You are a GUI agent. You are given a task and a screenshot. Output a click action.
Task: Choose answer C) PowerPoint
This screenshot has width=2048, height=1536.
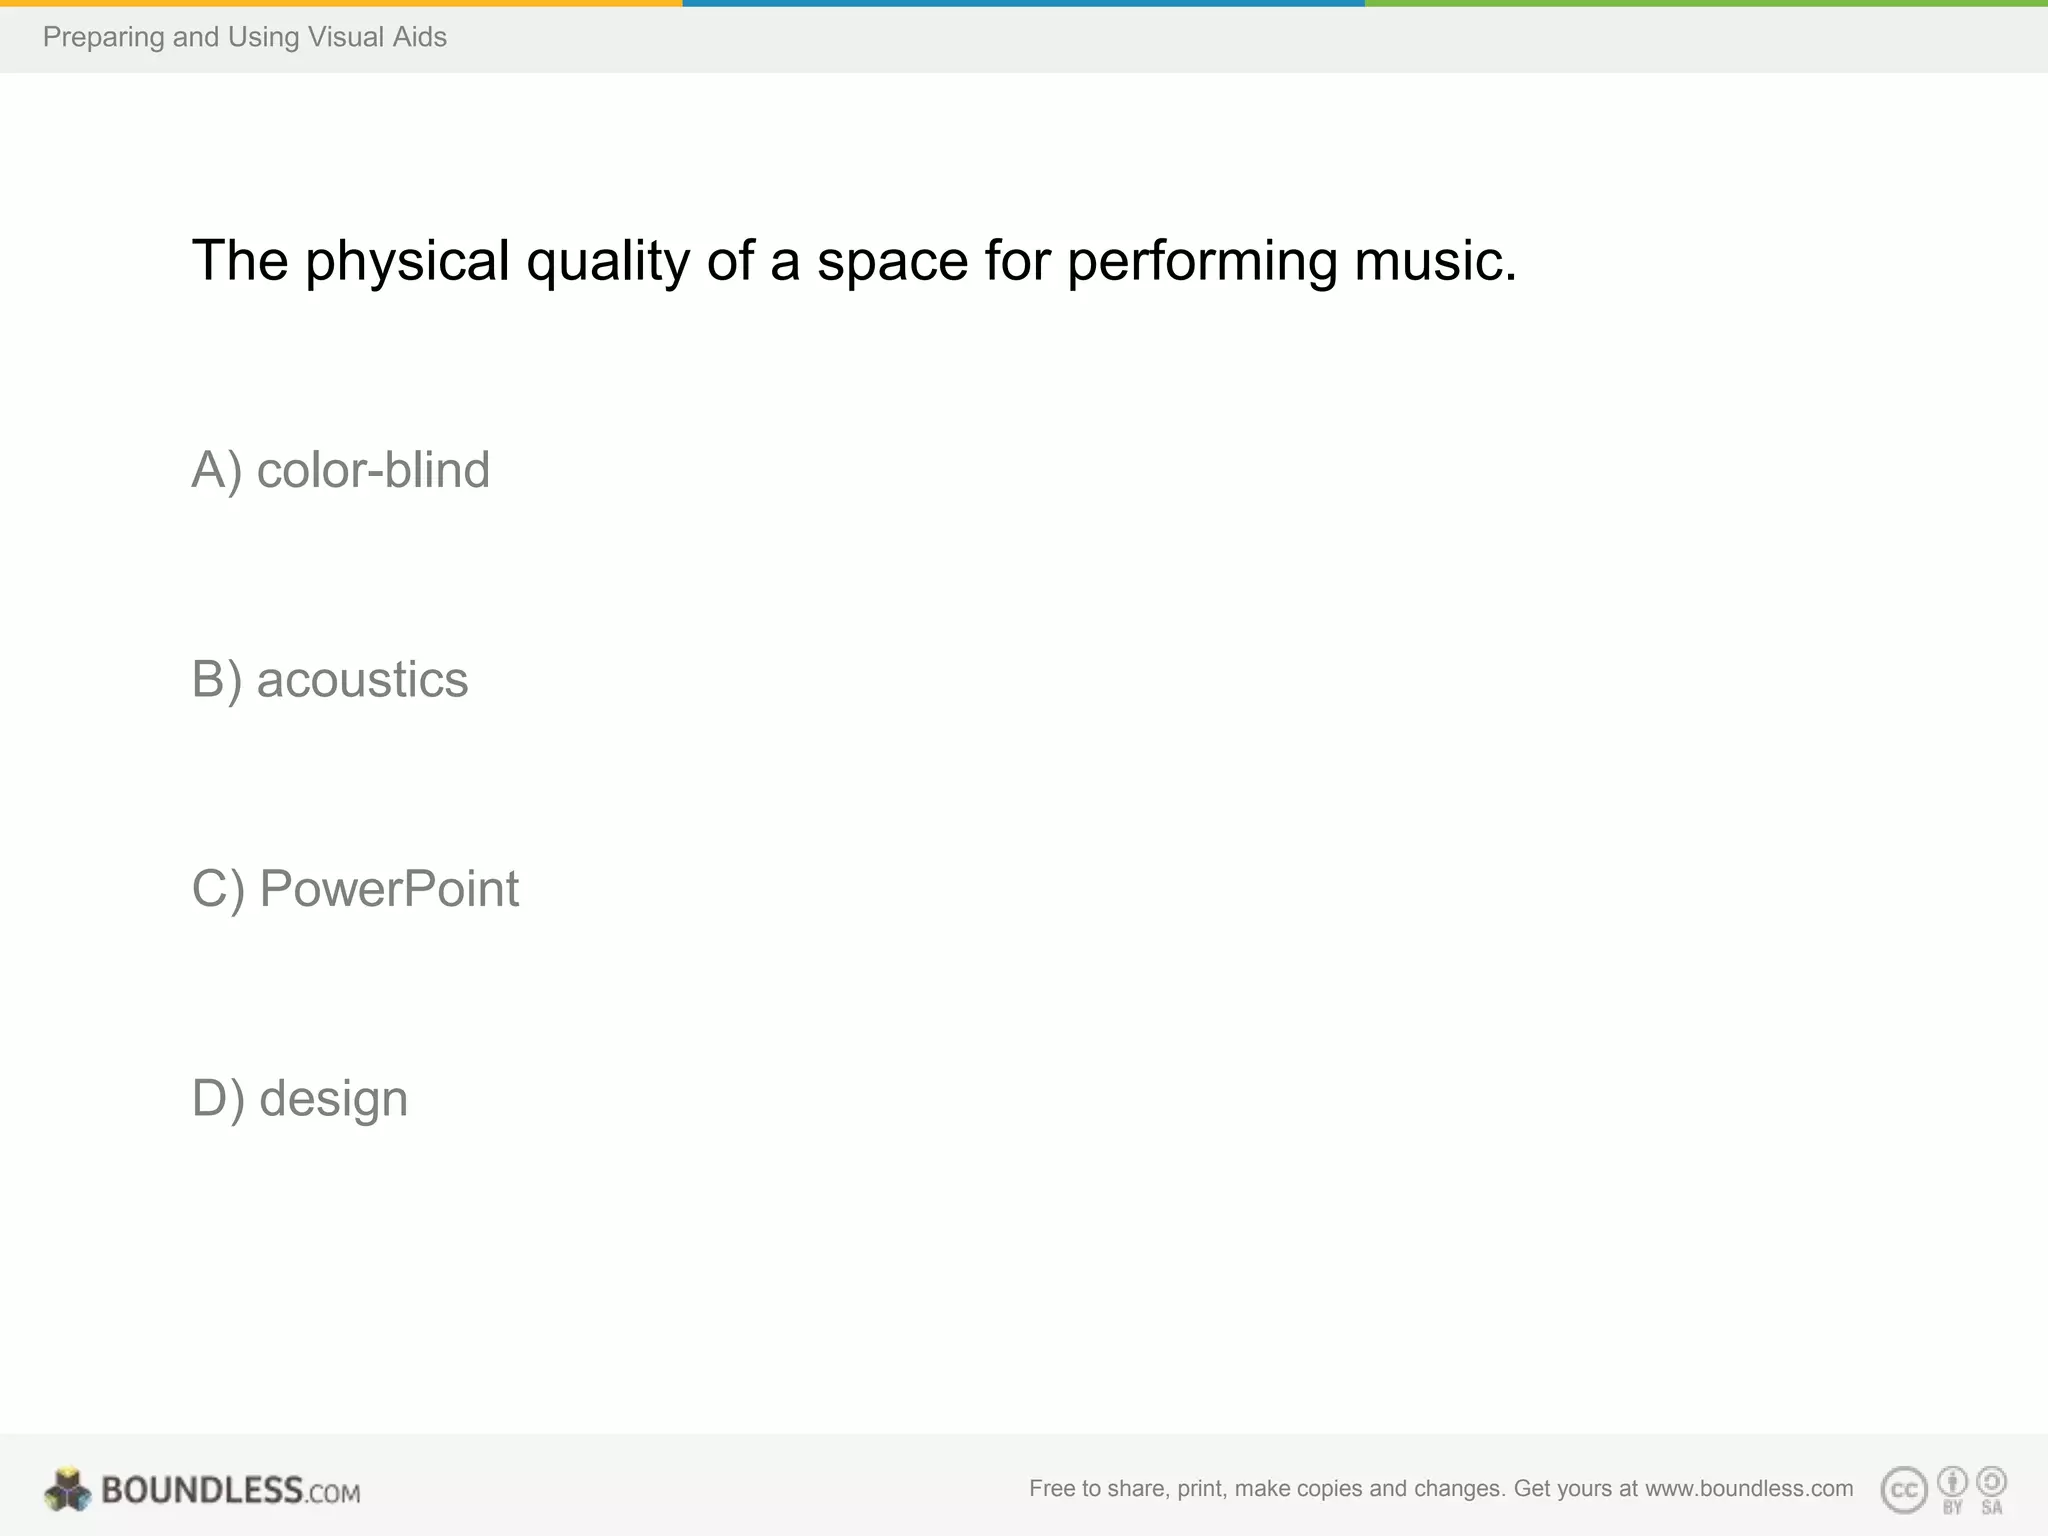[x=355, y=889]
